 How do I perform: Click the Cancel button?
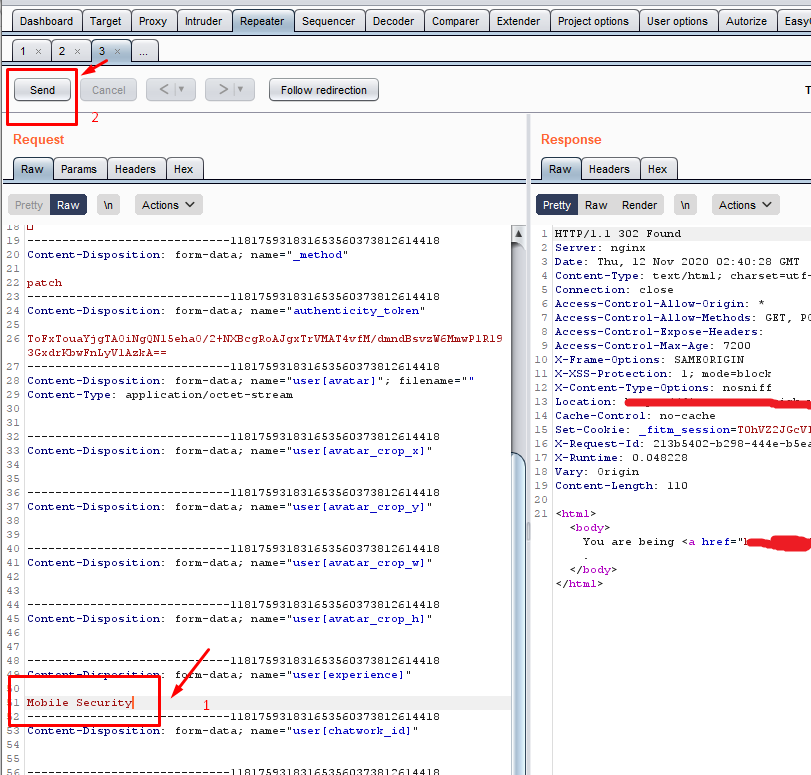pos(109,90)
